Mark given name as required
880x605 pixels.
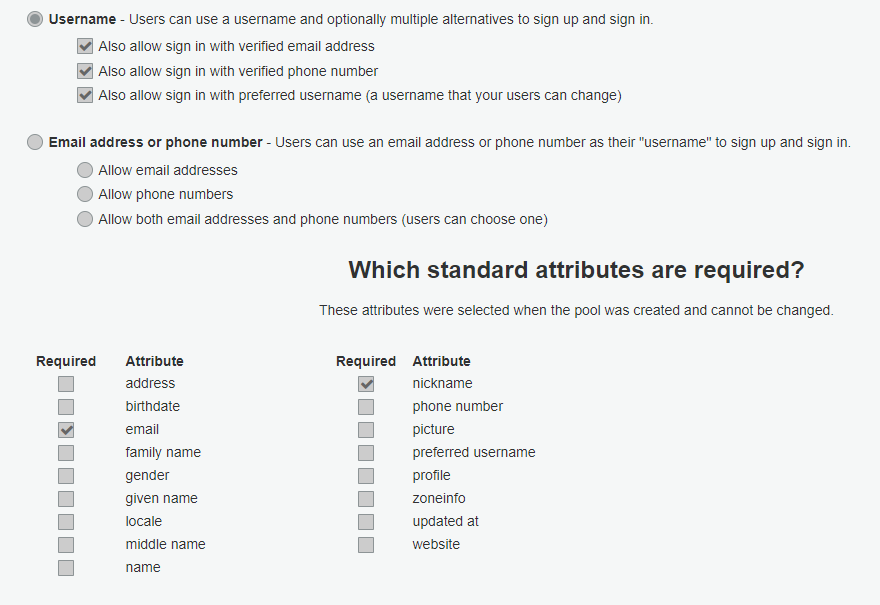[66, 499]
